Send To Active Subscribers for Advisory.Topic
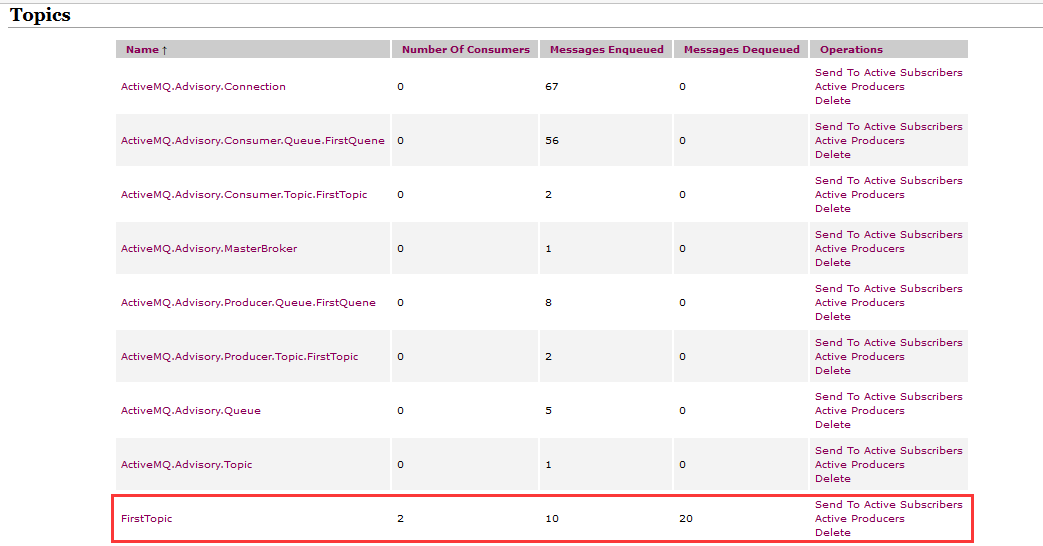This screenshot has height=546, width=1043. click(x=889, y=450)
